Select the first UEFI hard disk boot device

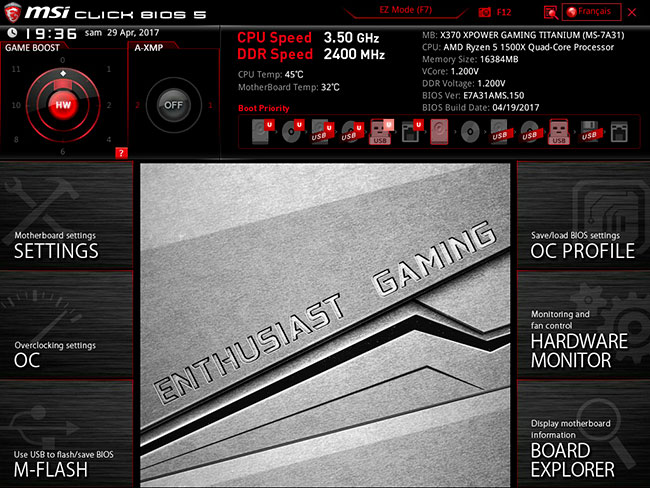262,132
